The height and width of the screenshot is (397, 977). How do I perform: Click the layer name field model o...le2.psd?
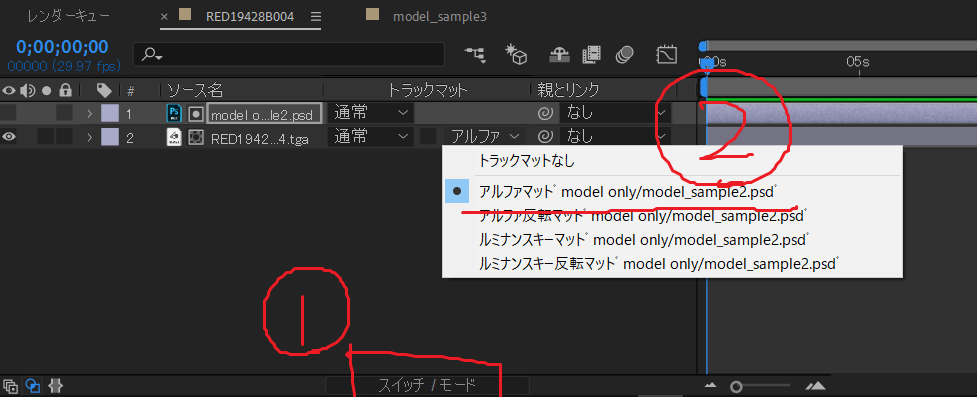264,114
